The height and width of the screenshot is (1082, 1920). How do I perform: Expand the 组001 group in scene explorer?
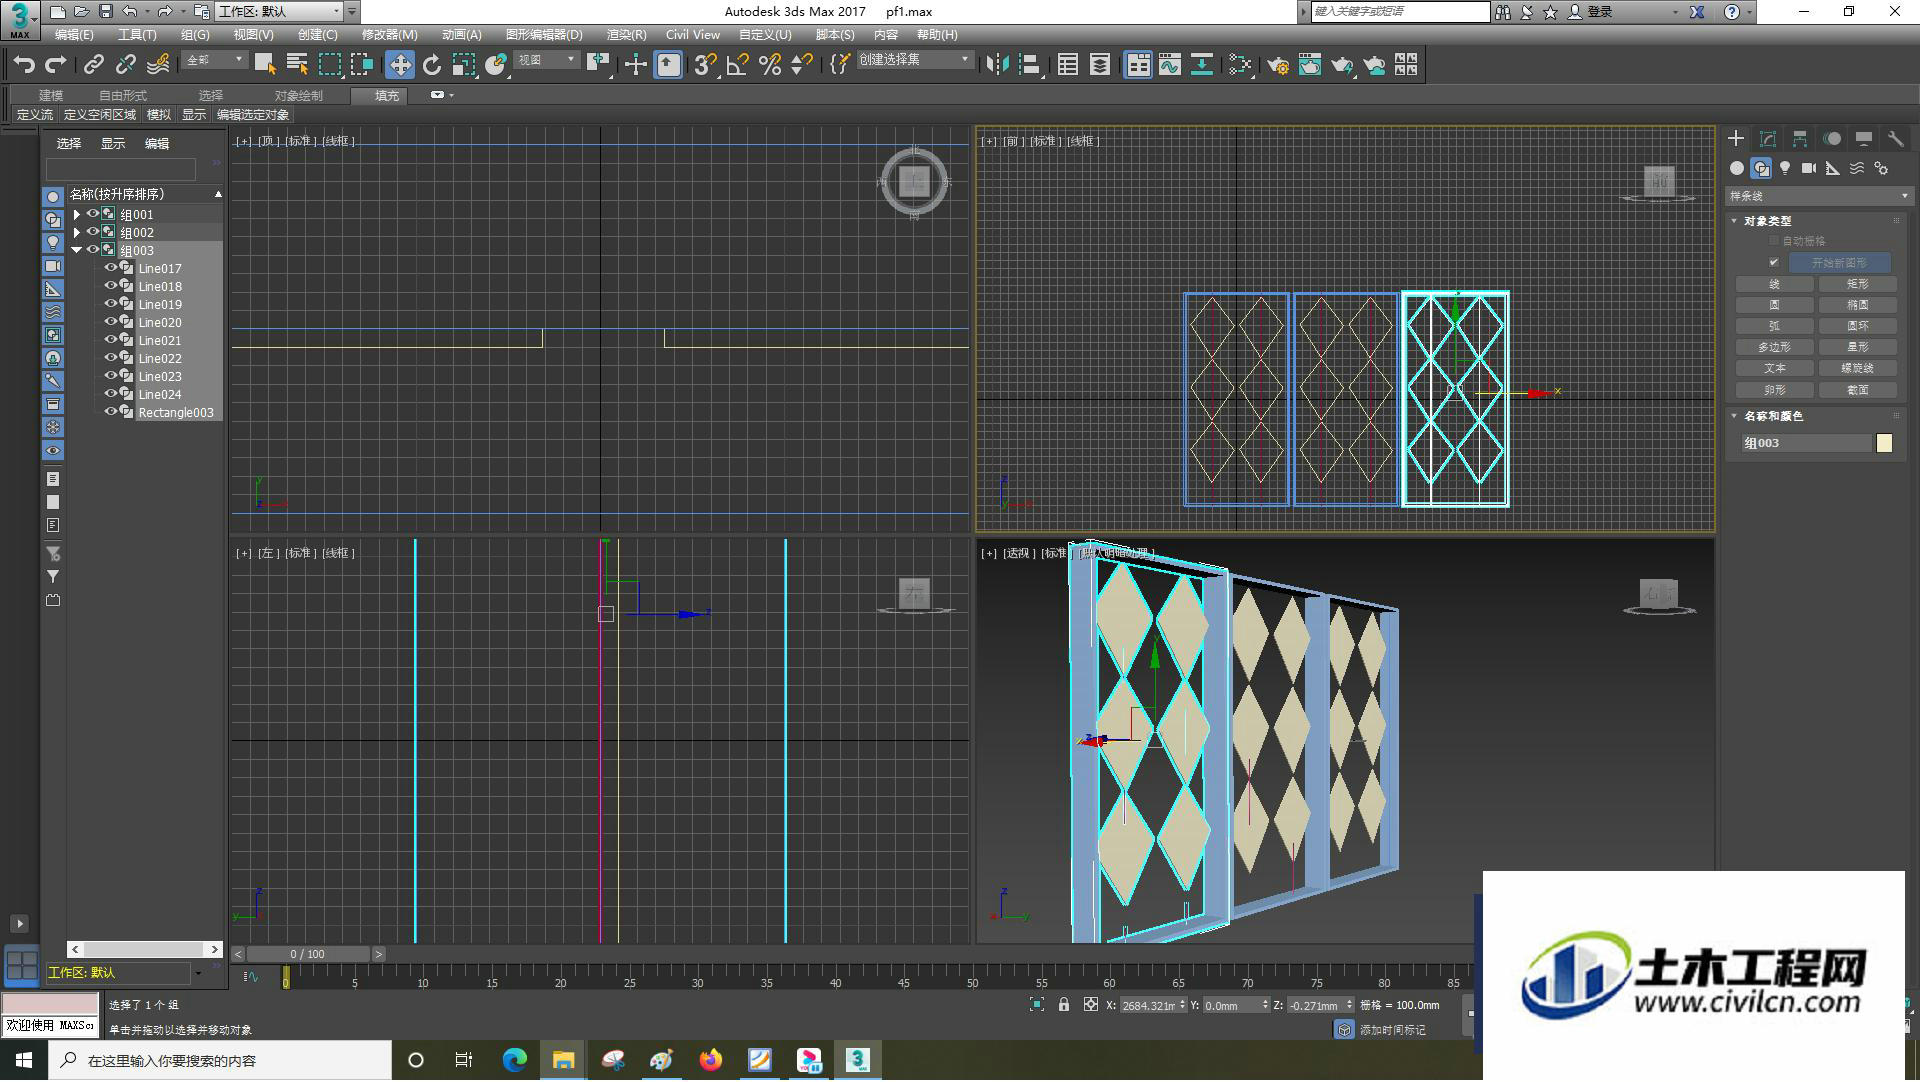(77, 214)
